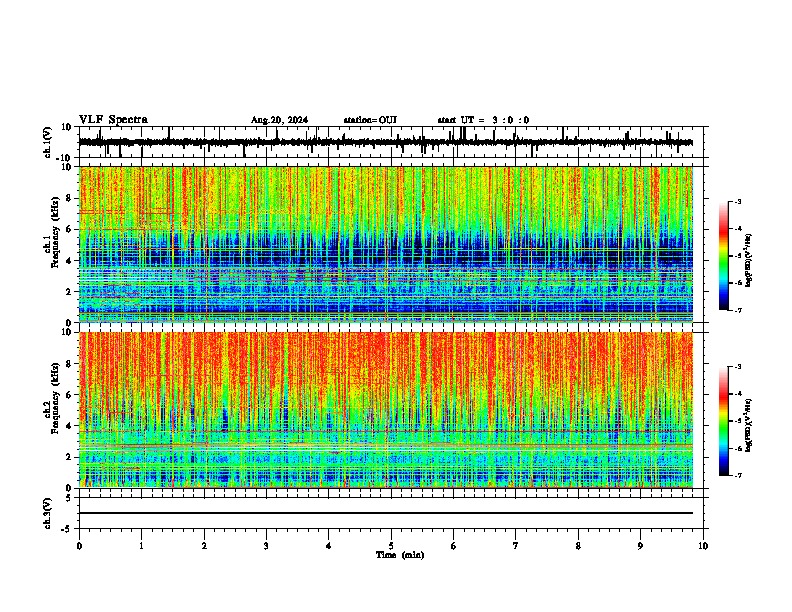Click the ch.1 waveform trace panel
Viewport: 792px width, 612px height.
(x=390, y=142)
